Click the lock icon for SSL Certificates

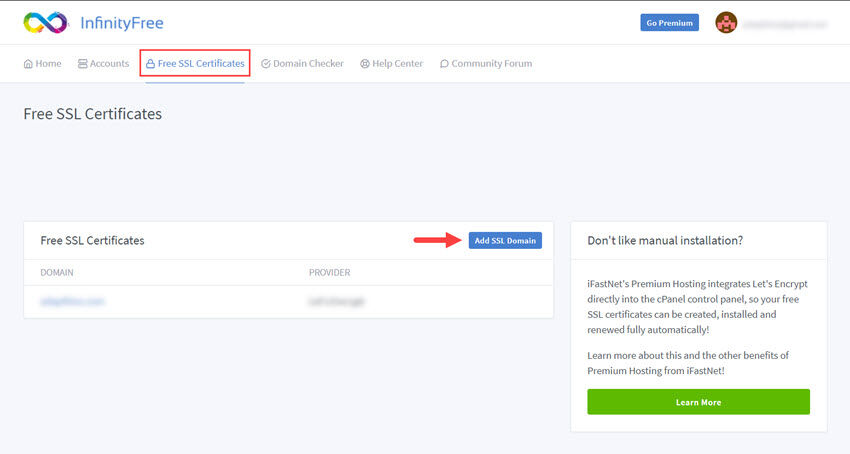[x=150, y=64]
